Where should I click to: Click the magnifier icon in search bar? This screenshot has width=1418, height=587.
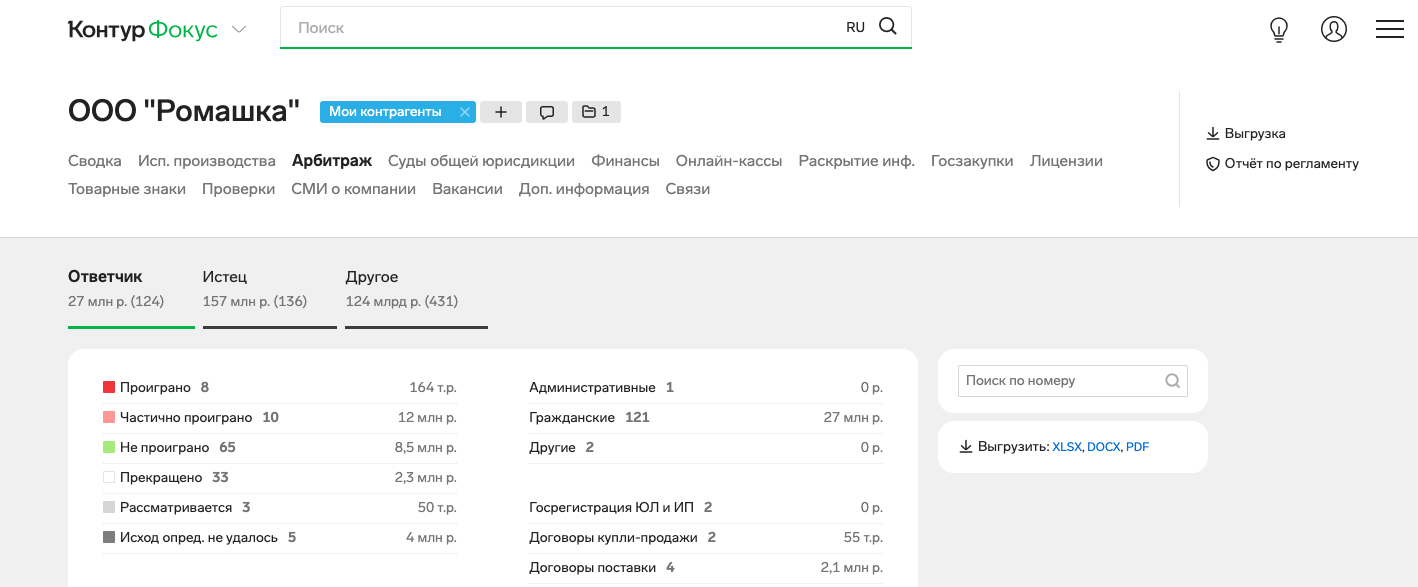(887, 27)
